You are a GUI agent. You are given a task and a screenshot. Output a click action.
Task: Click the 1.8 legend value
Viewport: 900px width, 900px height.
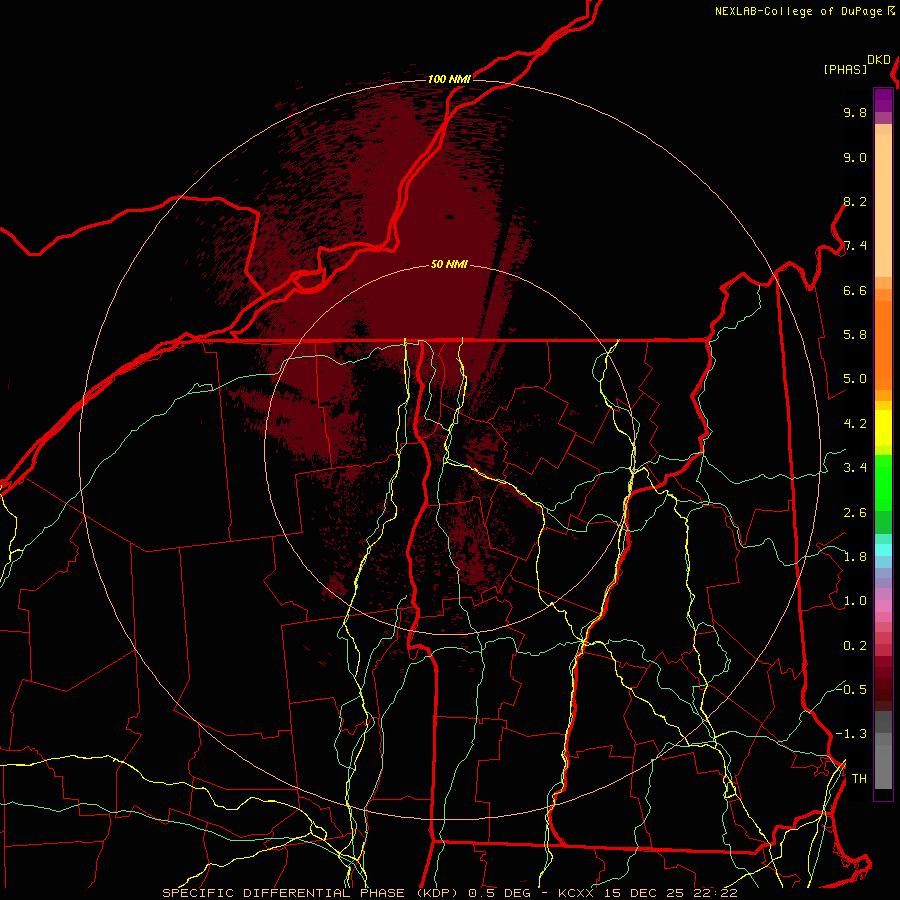coord(855,557)
